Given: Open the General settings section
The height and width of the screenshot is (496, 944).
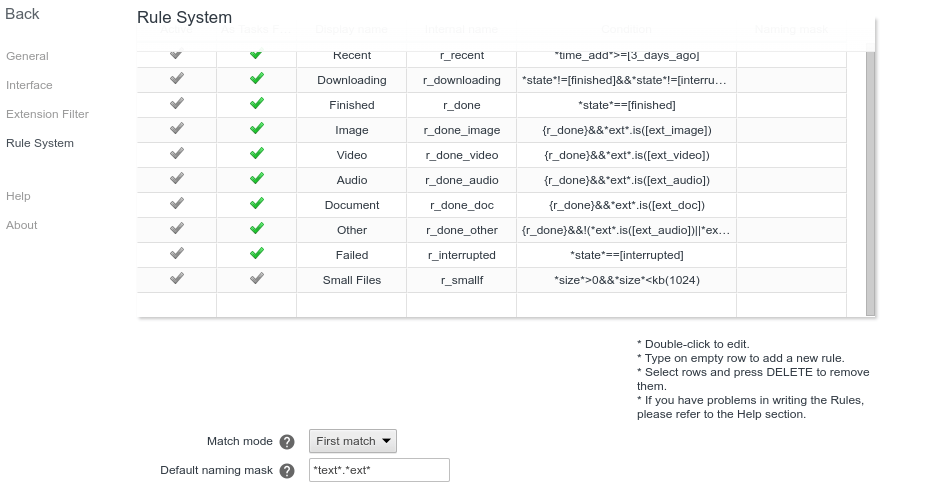Looking at the screenshot, I should tap(27, 56).
